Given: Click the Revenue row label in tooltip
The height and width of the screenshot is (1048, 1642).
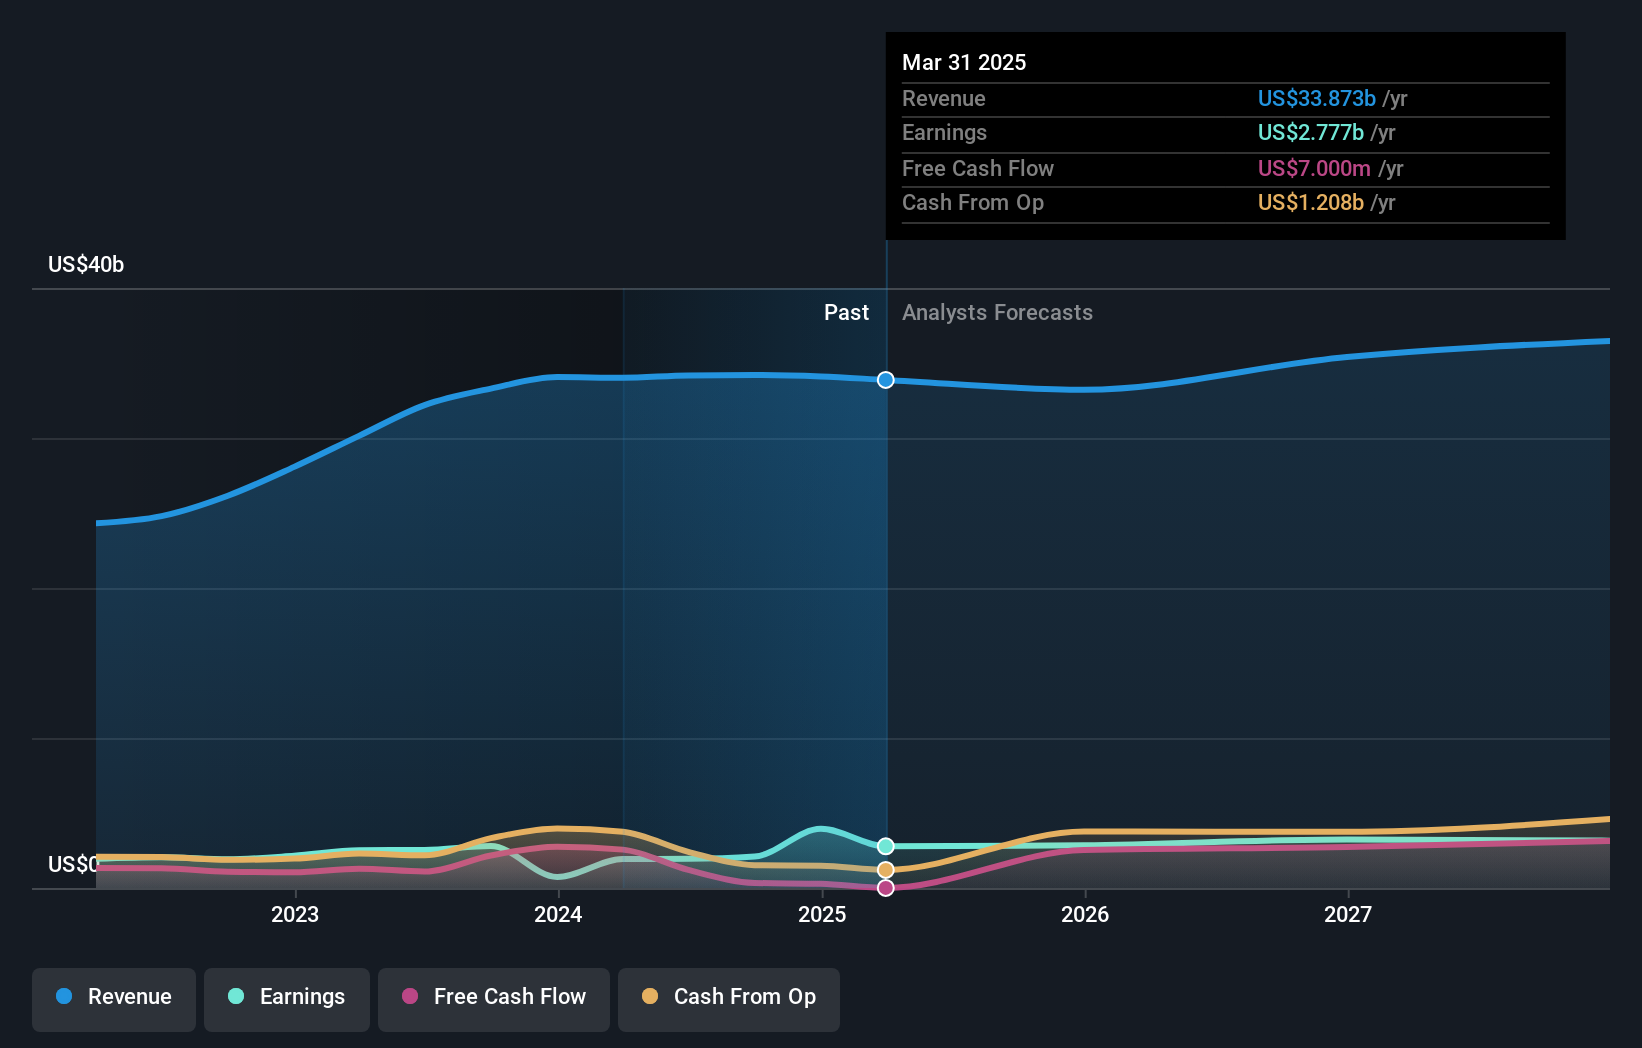Looking at the screenshot, I should pyautogui.click(x=943, y=98).
